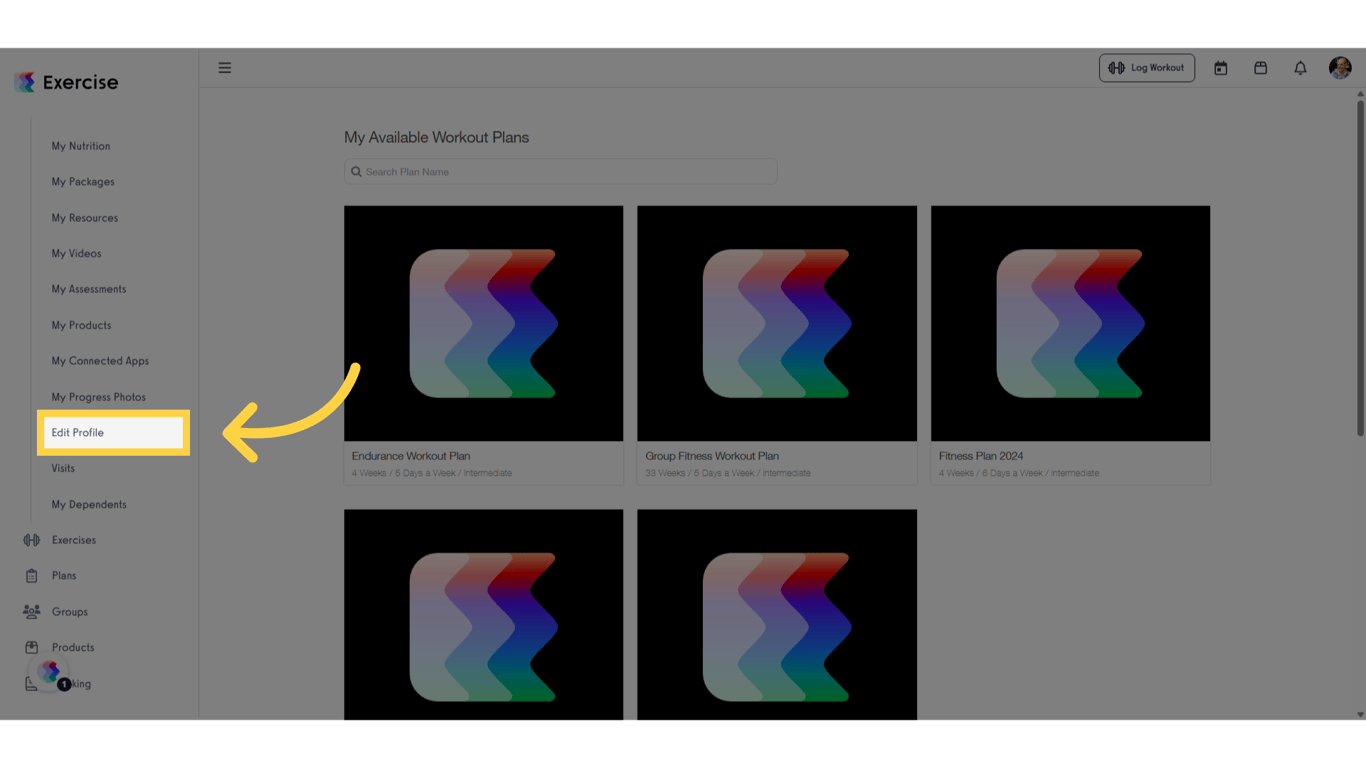Click the Fitness Plan 2024 title
This screenshot has width=1366, height=768.
[981, 456]
